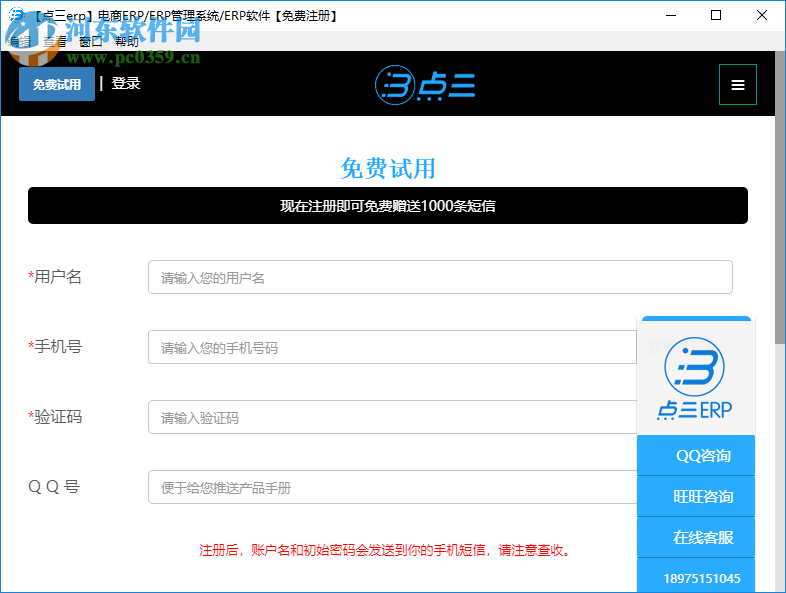Open QQ咨询 in side panel
Image resolution: width=786 pixels, height=593 pixels.
[696, 455]
